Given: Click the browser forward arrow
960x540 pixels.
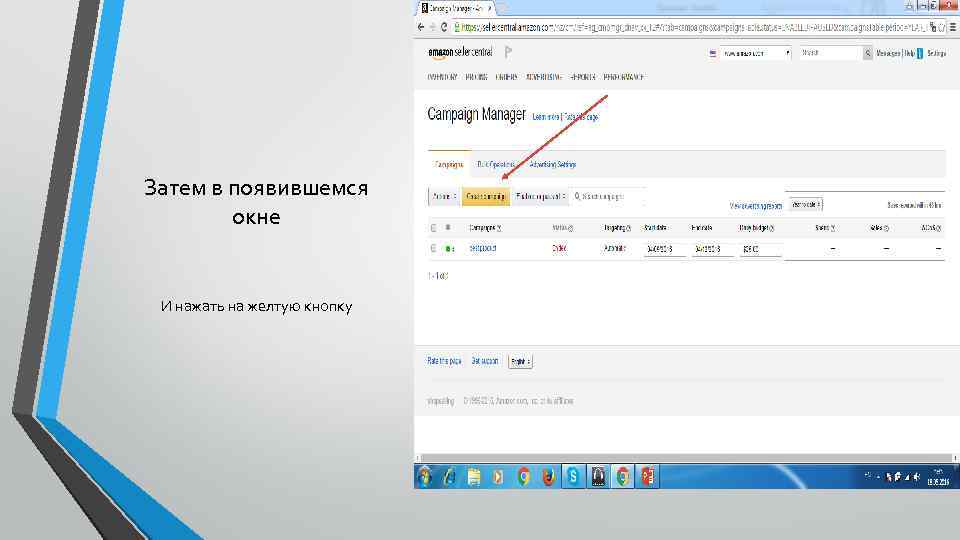Looking at the screenshot, I should click(x=432, y=27).
